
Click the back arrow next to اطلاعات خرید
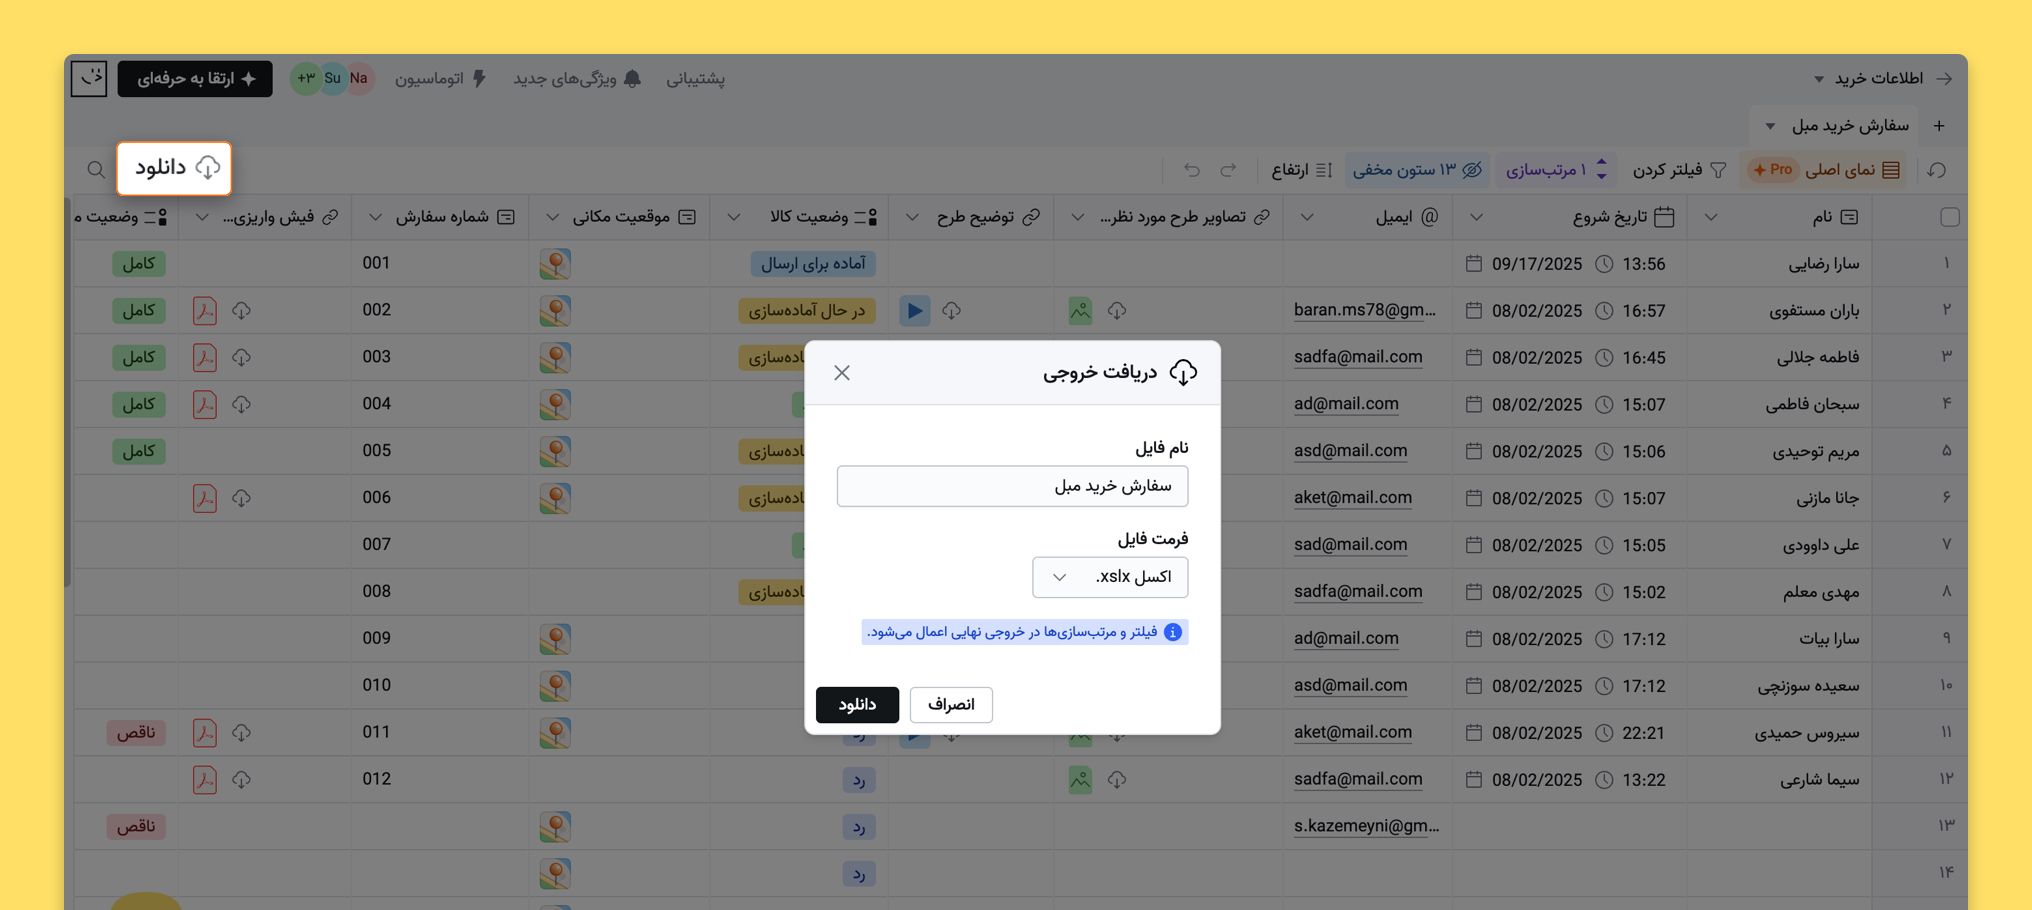click(1944, 79)
